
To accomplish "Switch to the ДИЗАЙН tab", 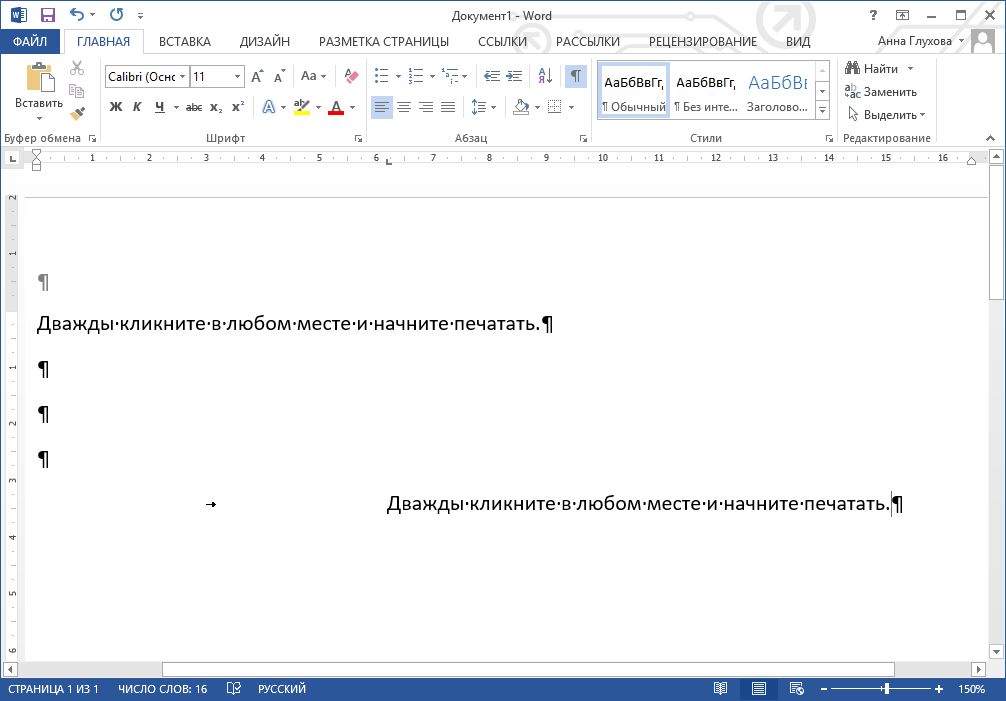I will click(264, 42).
